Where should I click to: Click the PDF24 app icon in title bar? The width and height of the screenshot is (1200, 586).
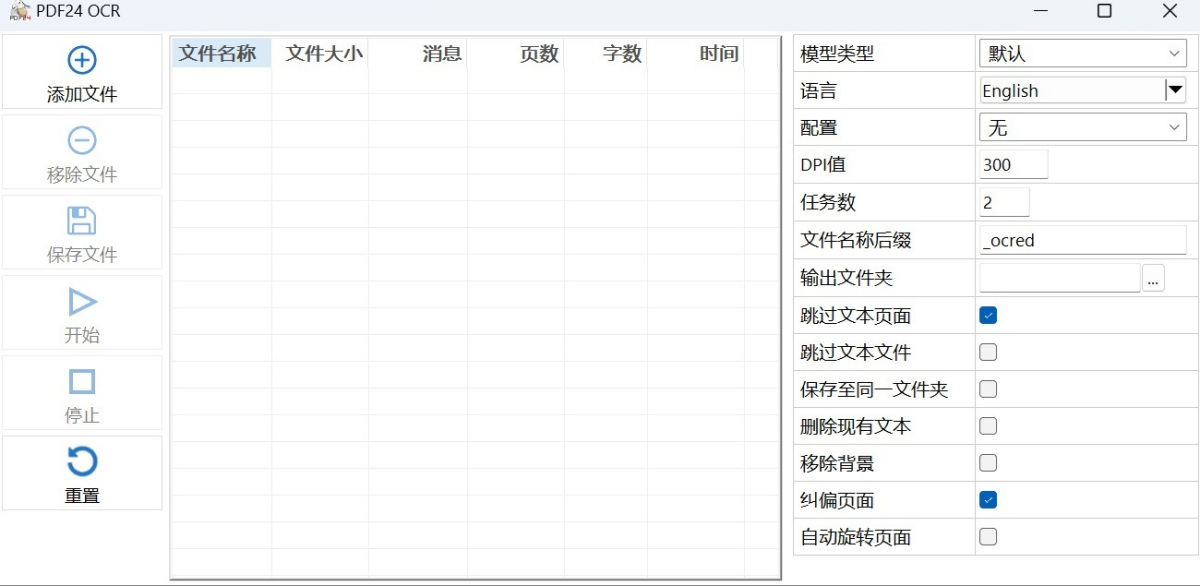(x=19, y=11)
